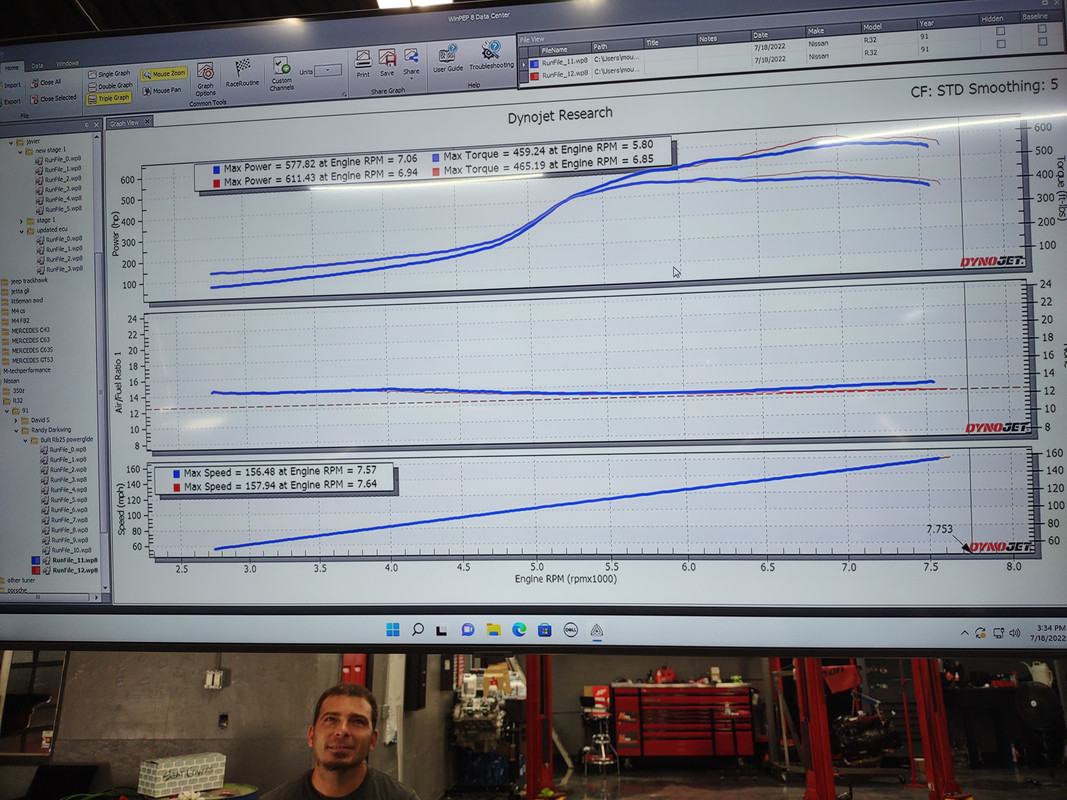Select the Triple Graph layout
The height and width of the screenshot is (800, 1067).
[109, 99]
